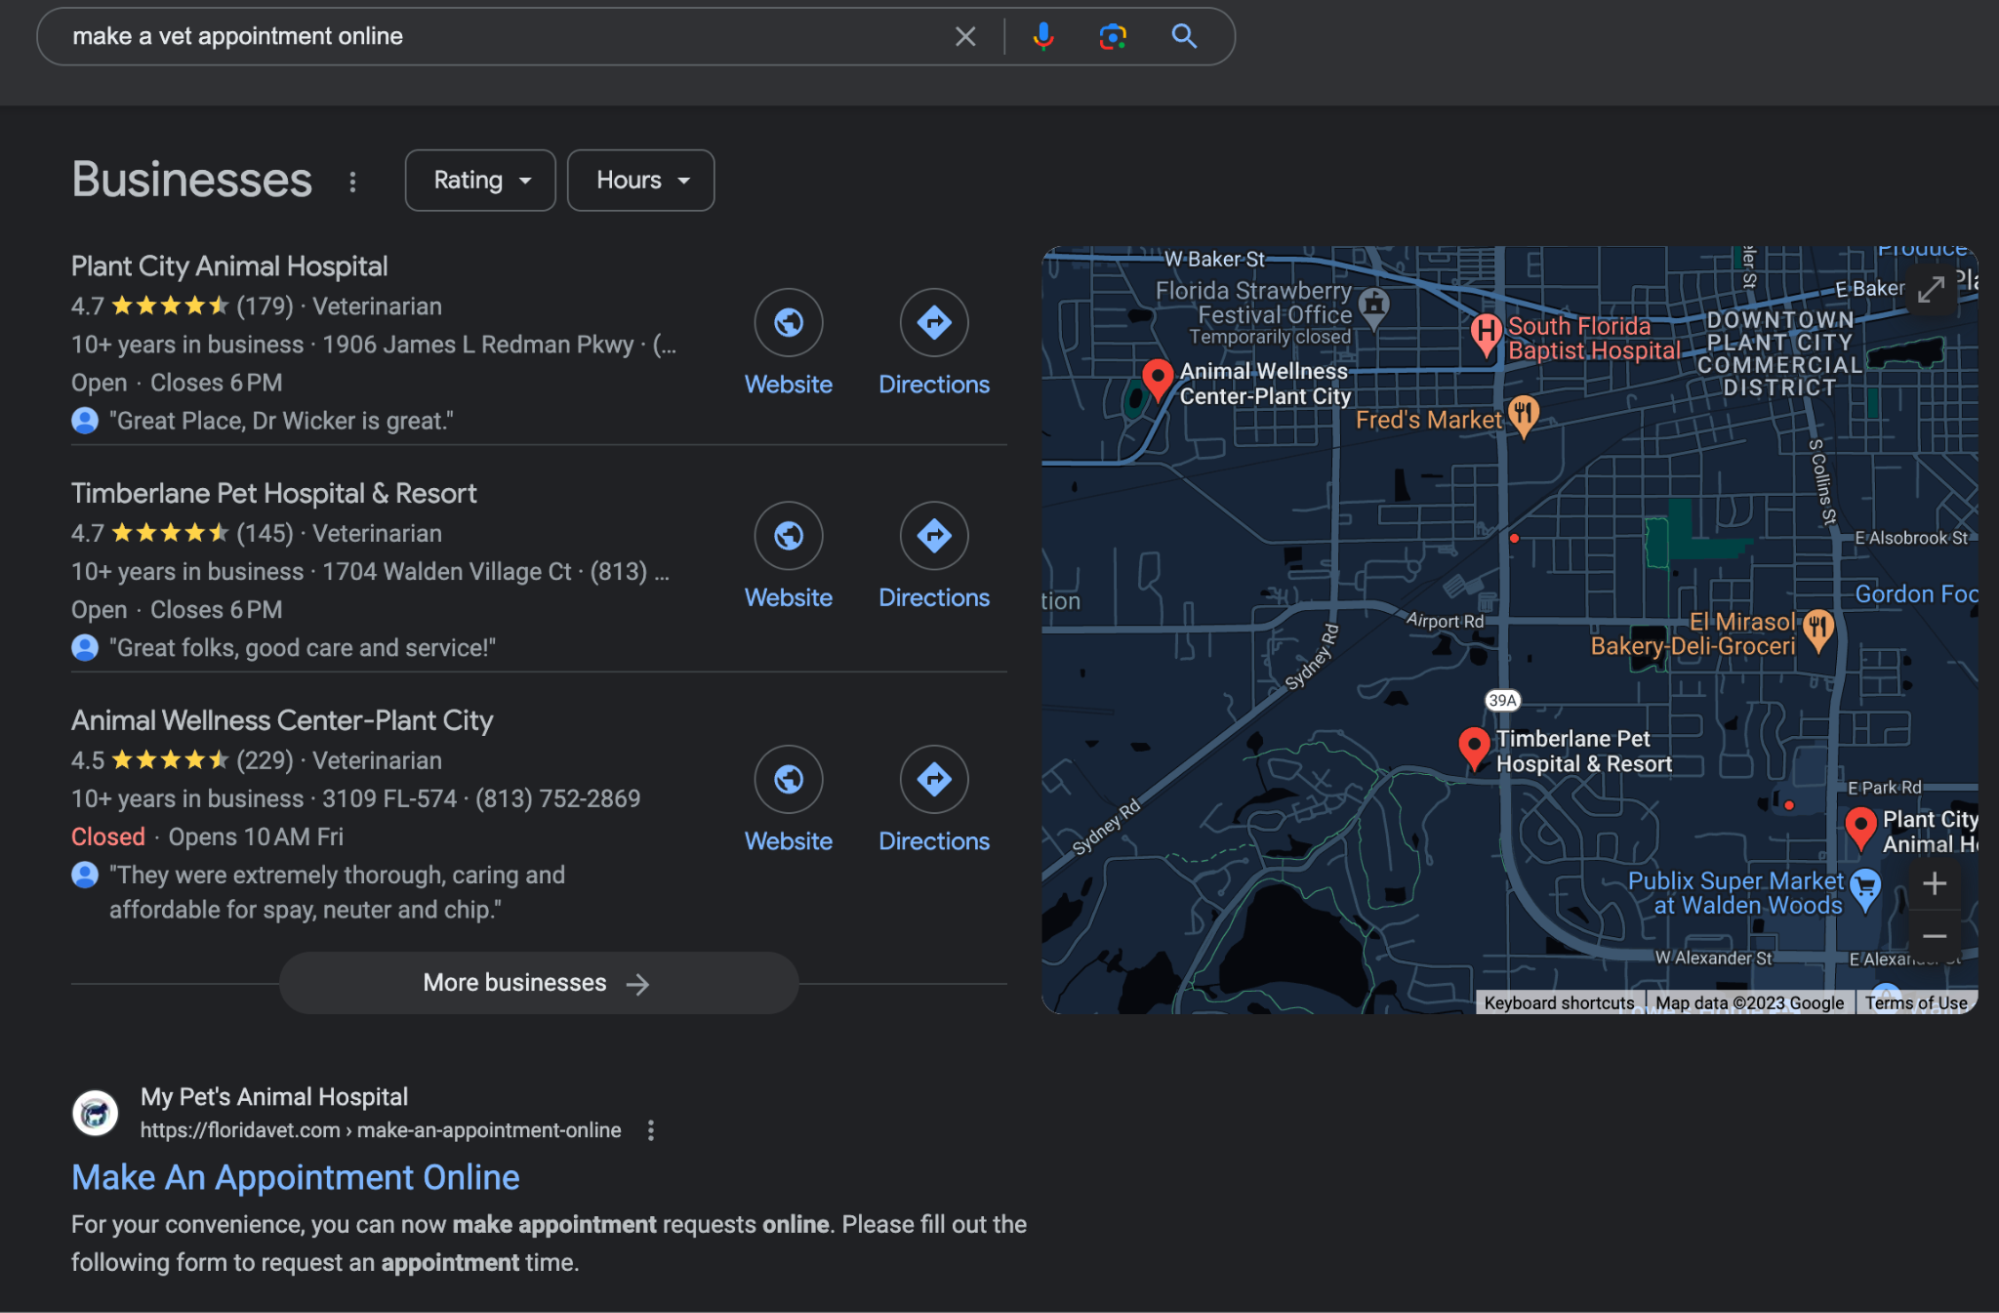Open Animal Wellness Center website globe icon

788,779
